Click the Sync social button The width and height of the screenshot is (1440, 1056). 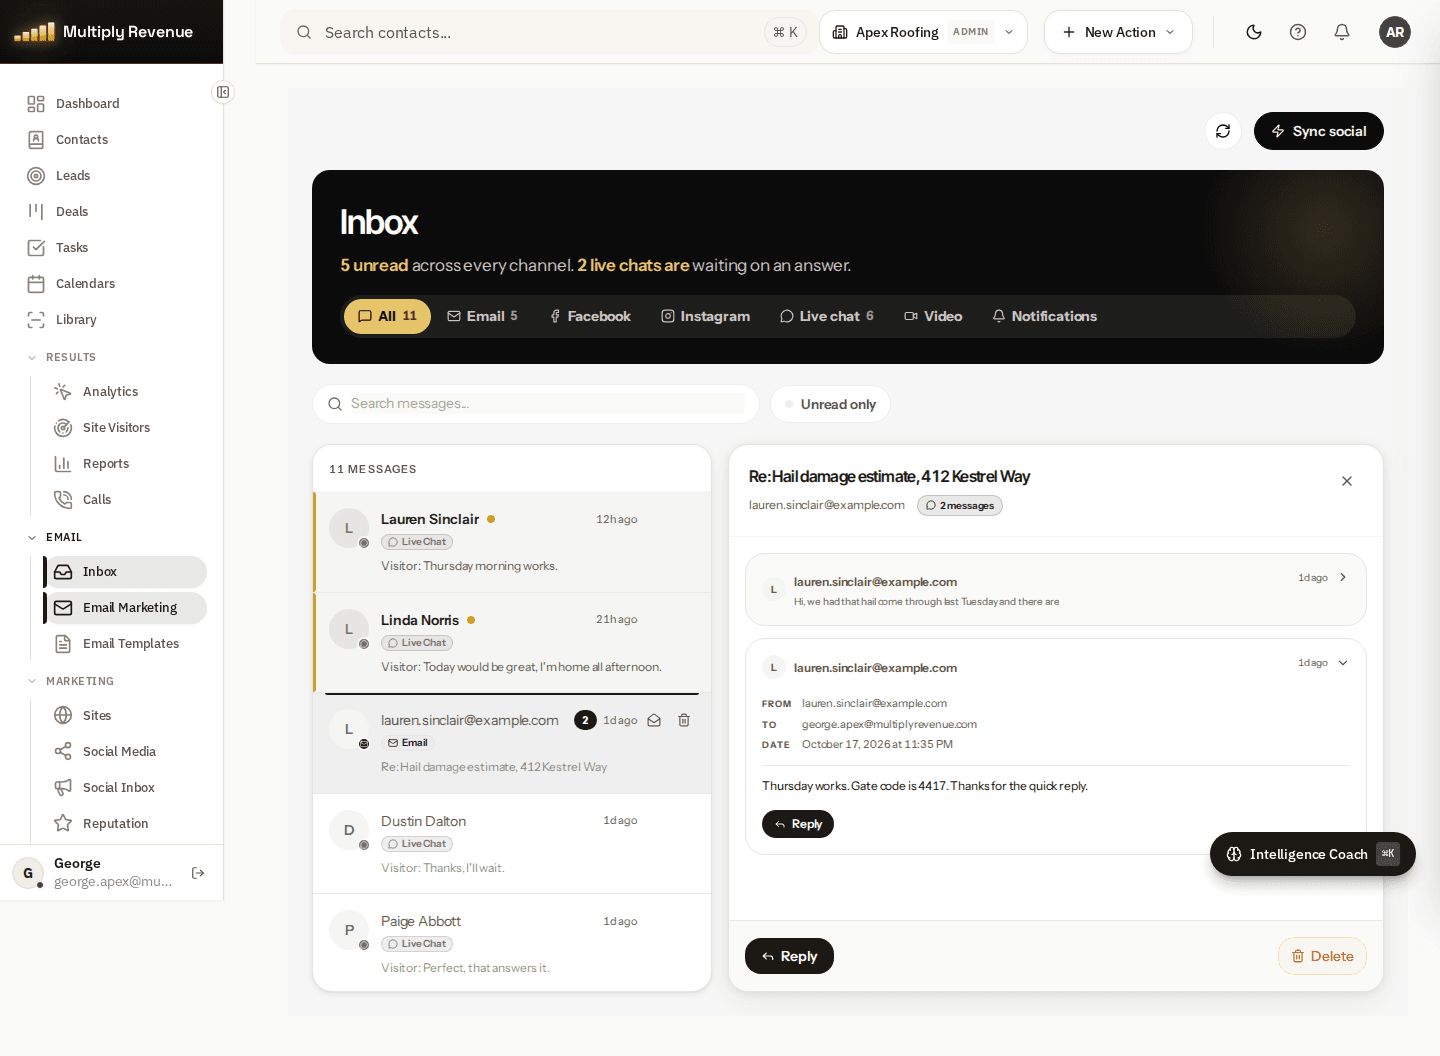point(1319,131)
